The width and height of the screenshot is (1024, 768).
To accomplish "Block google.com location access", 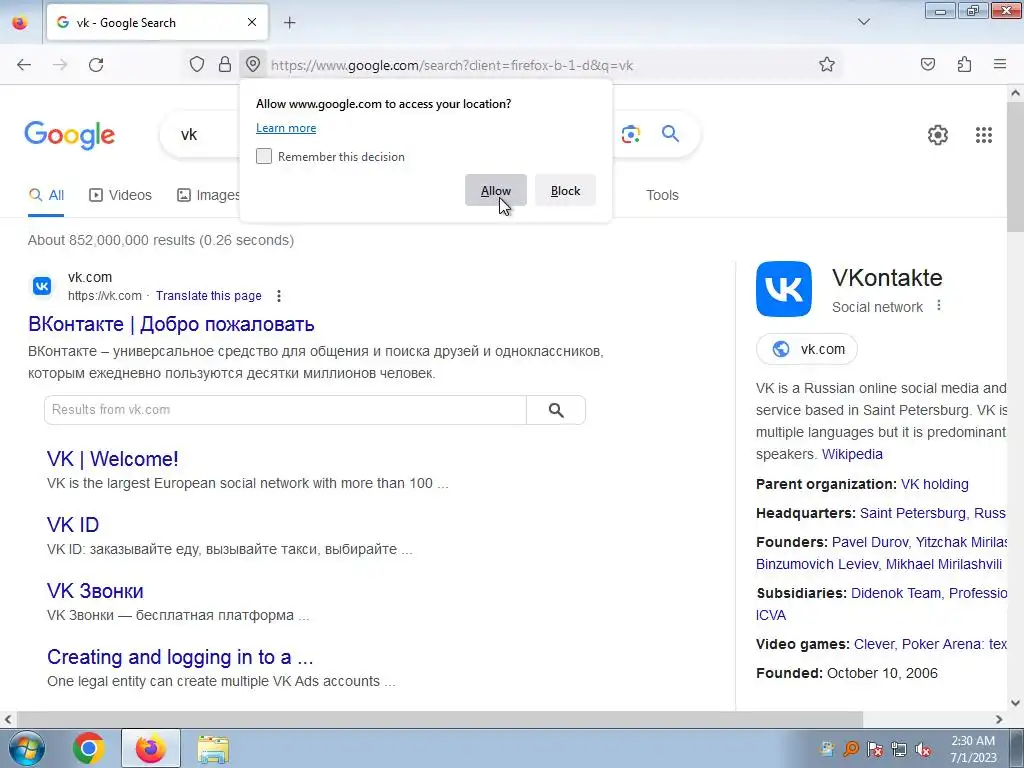I will click(565, 190).
